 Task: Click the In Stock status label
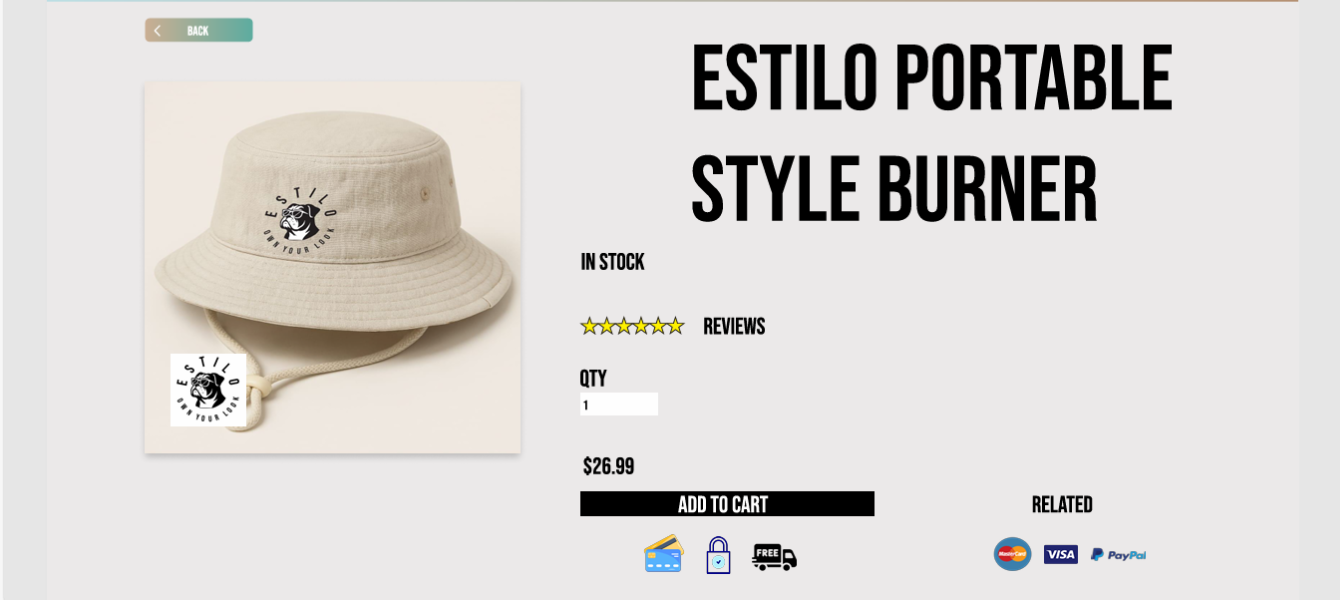tap(613, 262)
